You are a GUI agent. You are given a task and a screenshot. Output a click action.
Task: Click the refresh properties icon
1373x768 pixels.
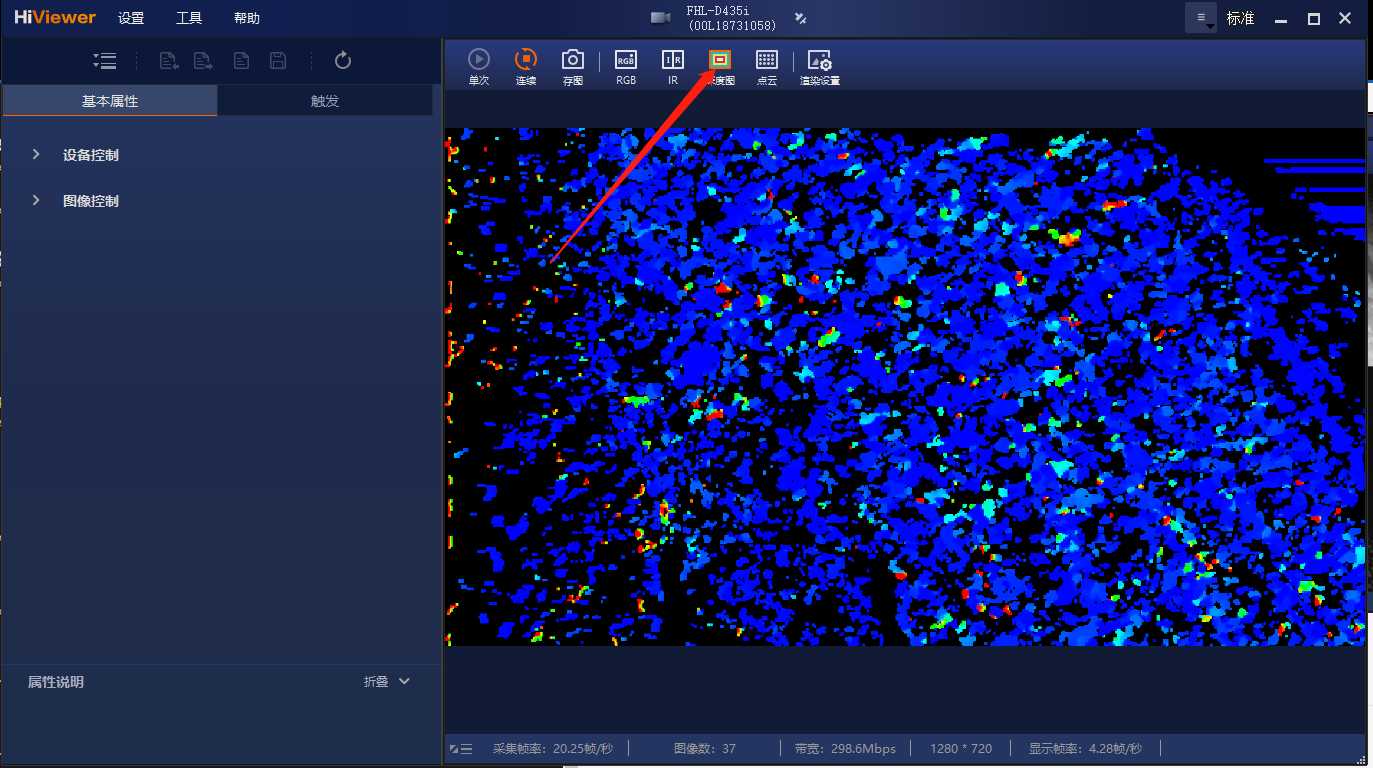click(x=343, y=61)
